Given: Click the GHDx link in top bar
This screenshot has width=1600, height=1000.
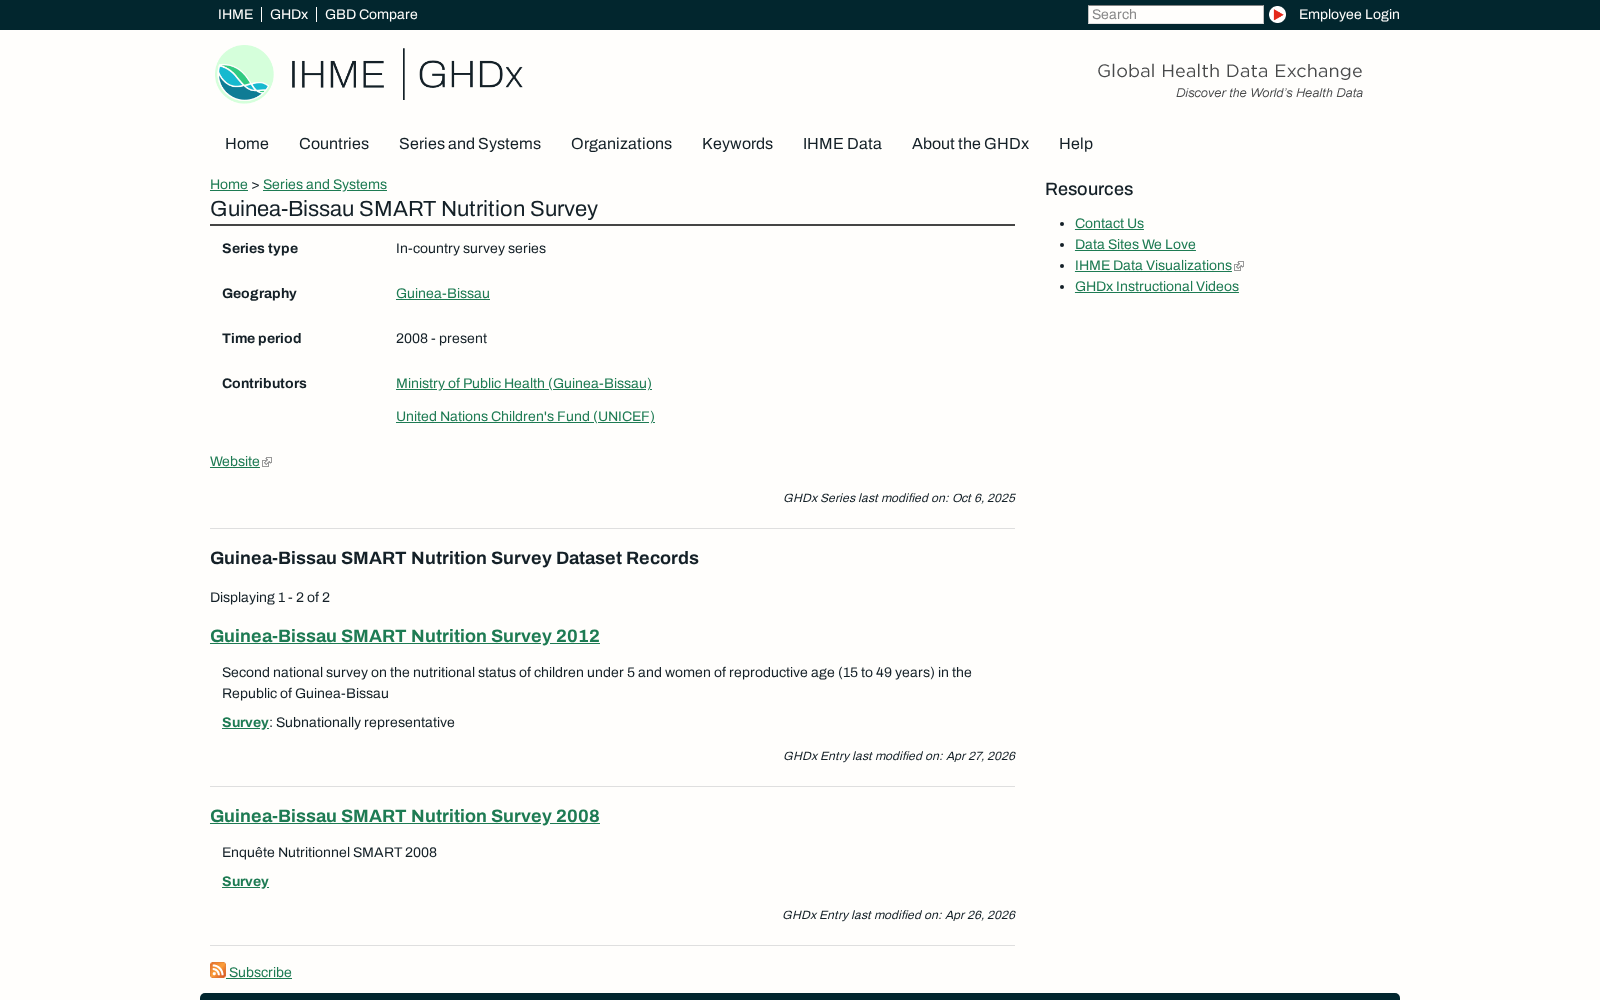Looking at the screenshot, I should coord(289,14).
